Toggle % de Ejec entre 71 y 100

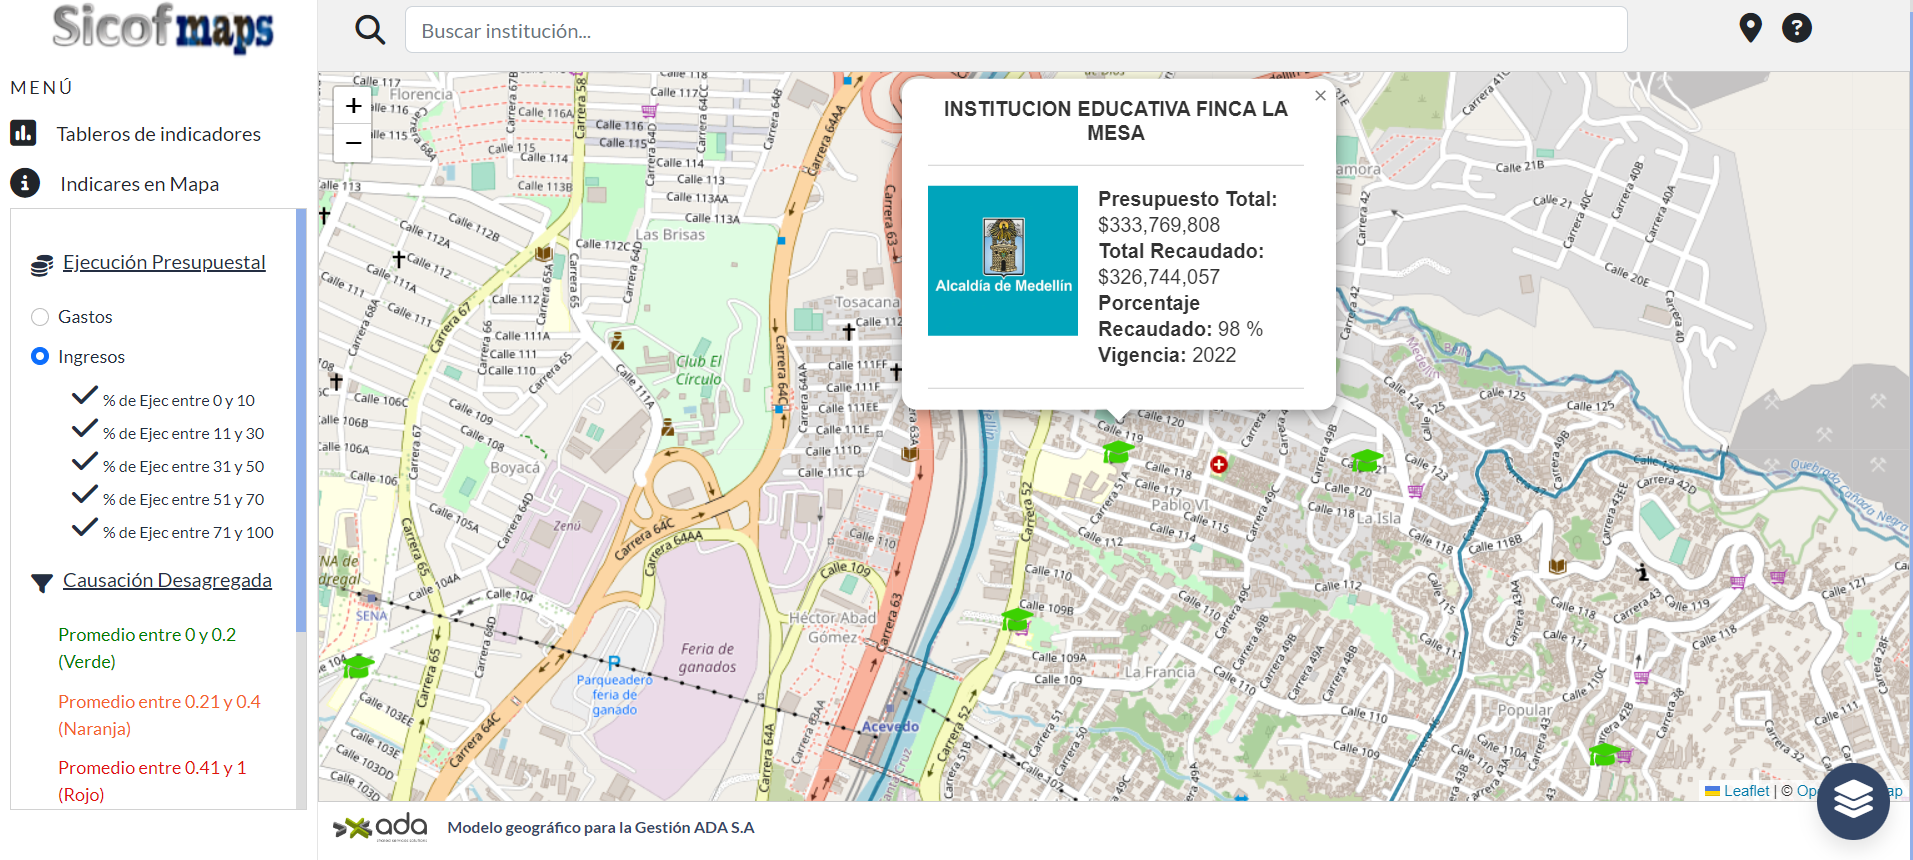85,530
